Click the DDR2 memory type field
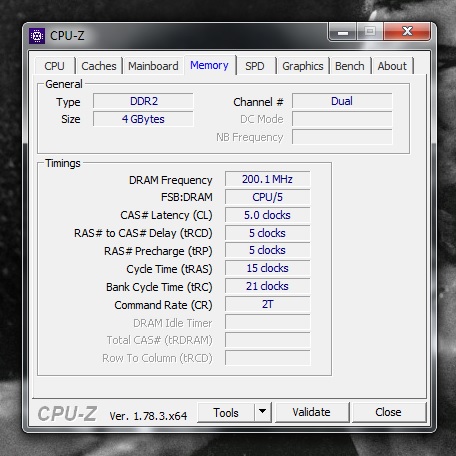Screen dimensions: 456x456 coord(143,101)
